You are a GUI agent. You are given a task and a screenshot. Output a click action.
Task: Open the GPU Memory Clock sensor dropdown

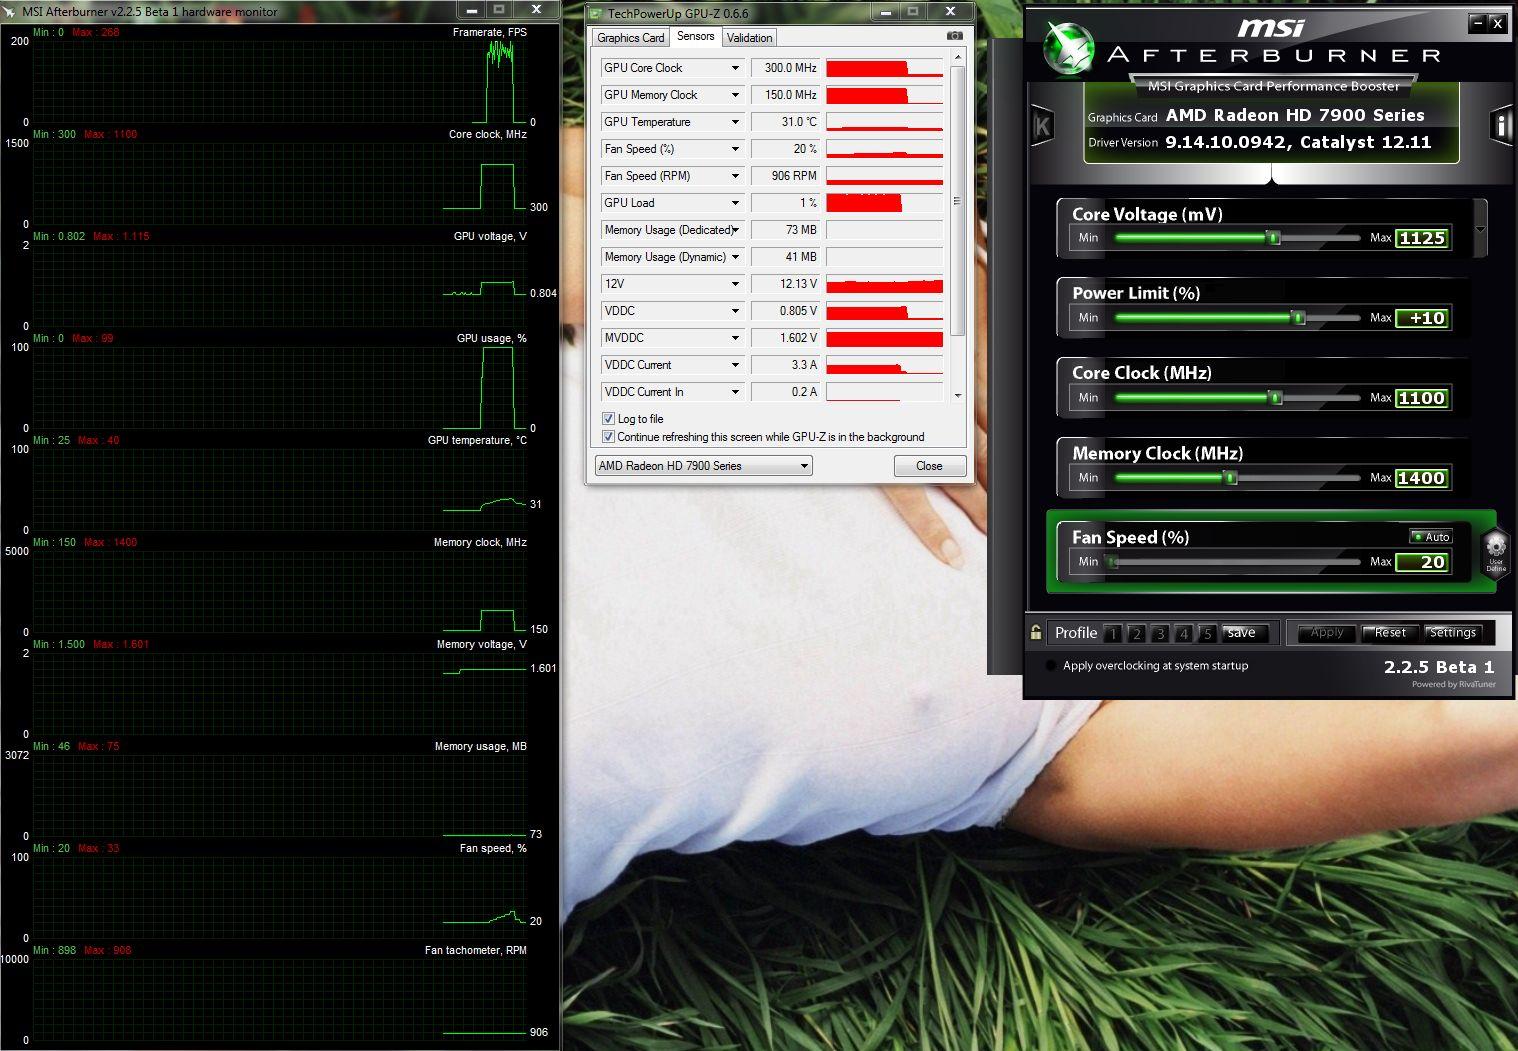point(735,95)
